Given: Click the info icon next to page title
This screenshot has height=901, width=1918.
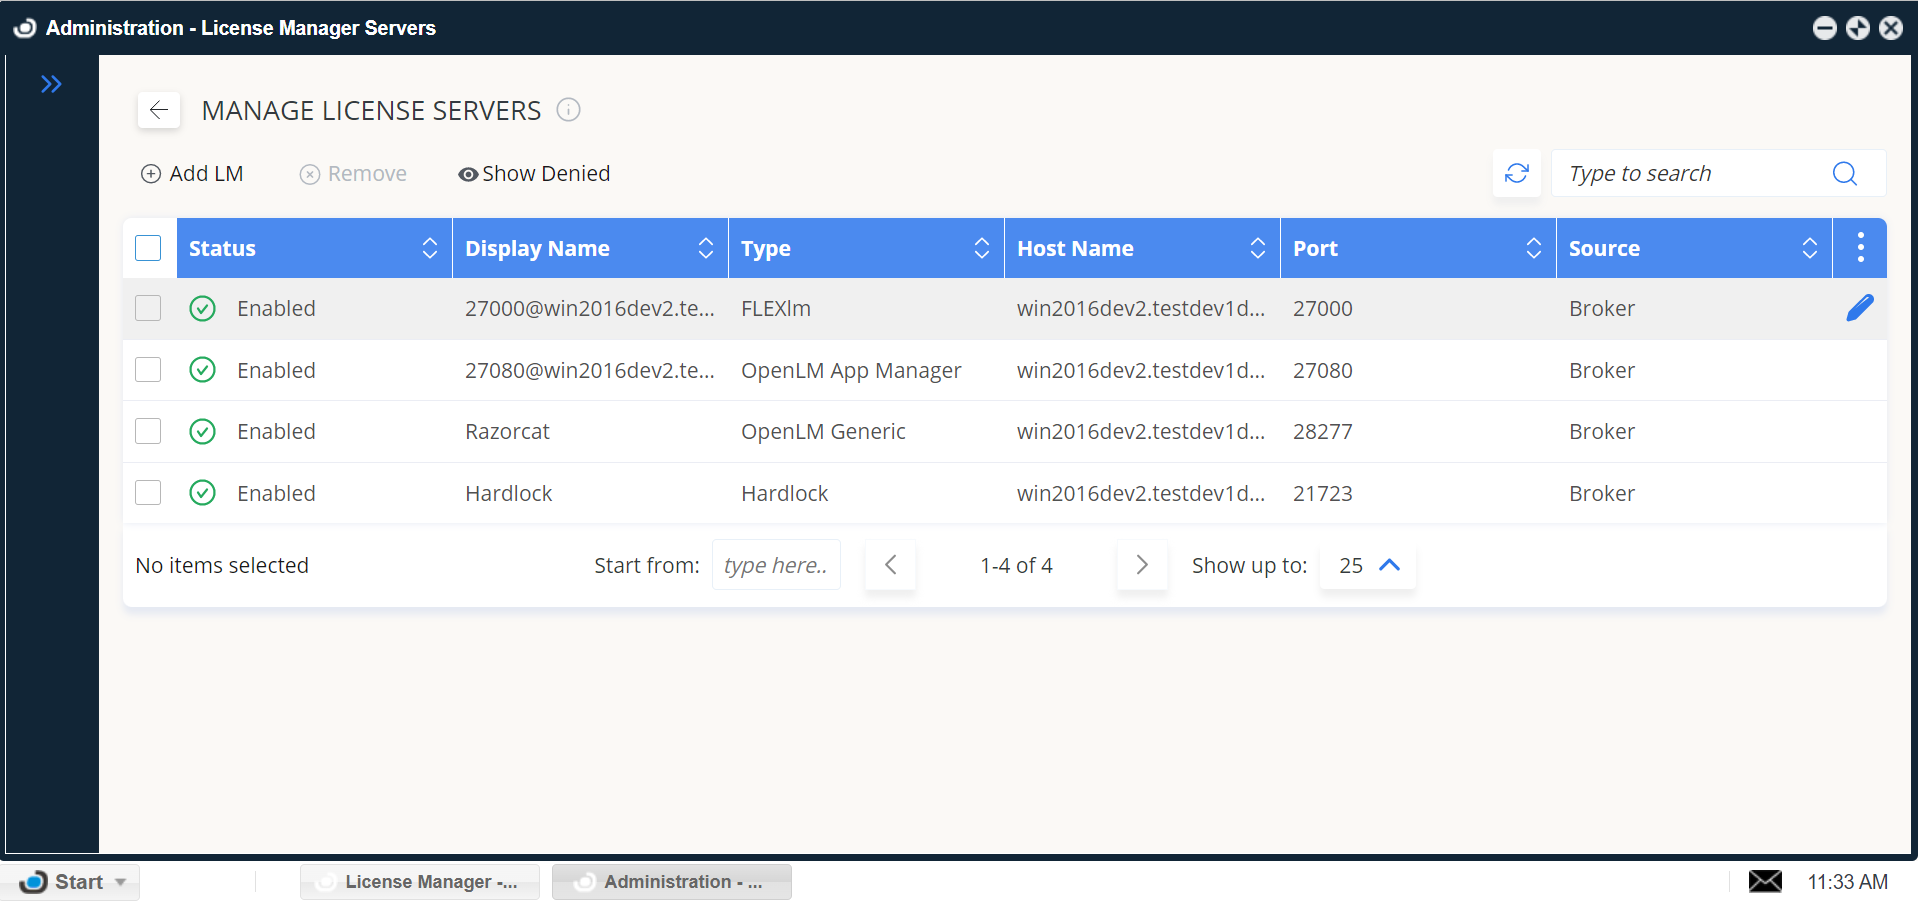Looking at the screenshot, I should [x=568, y=110].
